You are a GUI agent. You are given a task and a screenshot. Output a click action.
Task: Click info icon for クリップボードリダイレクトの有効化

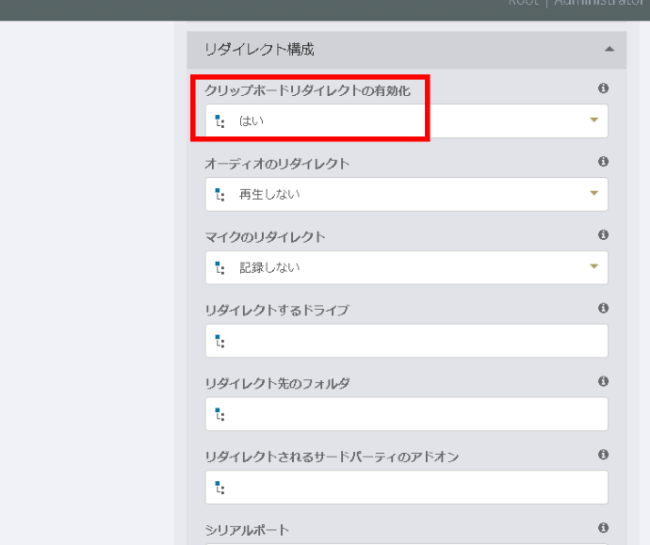pos(603,89)
